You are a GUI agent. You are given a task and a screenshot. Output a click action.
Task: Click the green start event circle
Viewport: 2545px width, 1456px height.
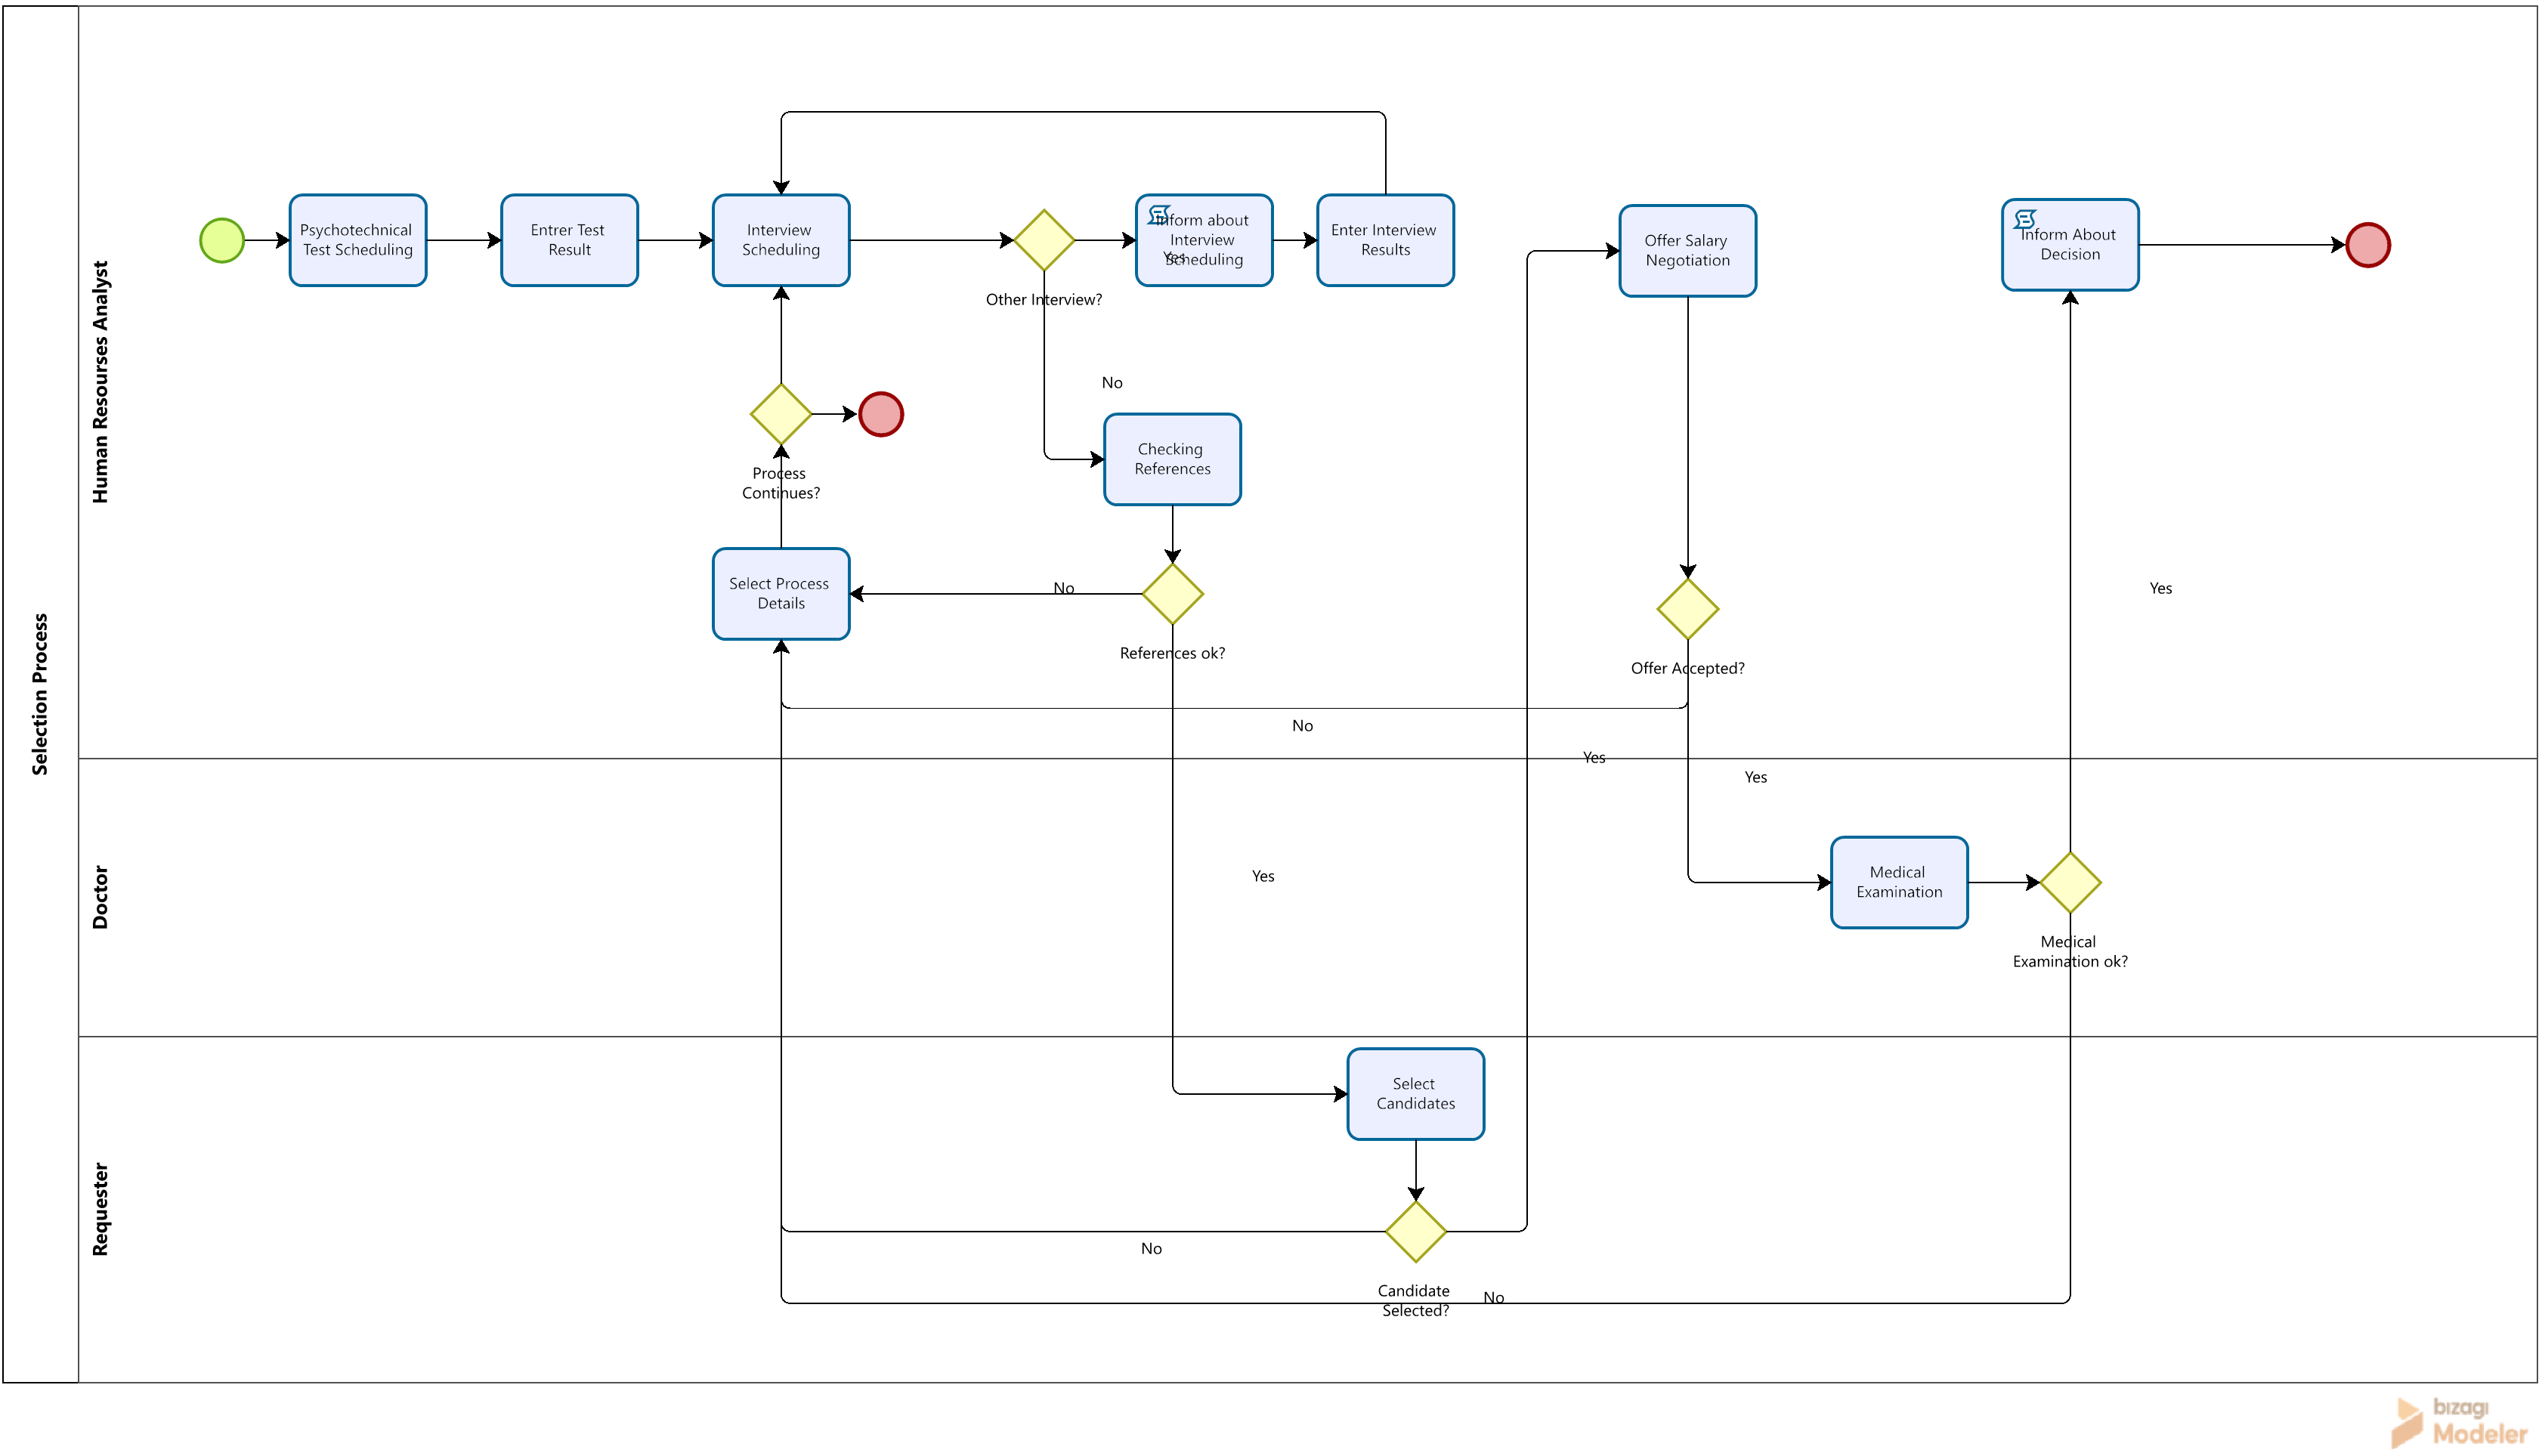click(222, 241)
